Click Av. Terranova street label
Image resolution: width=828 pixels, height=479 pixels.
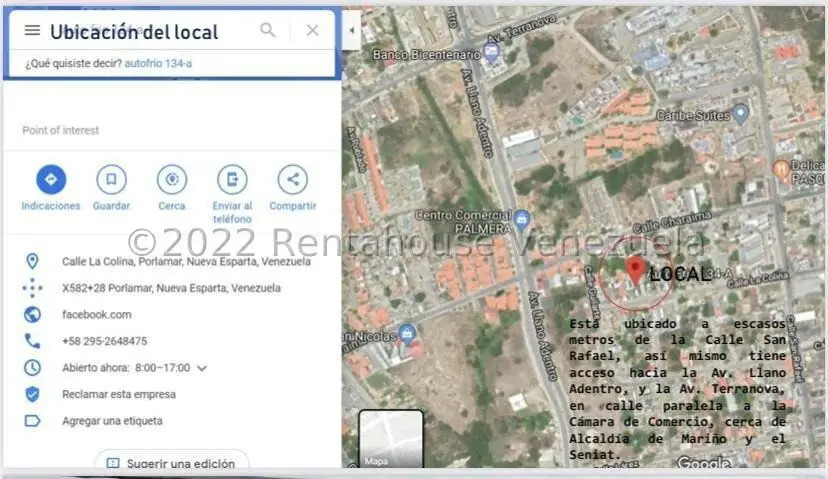tap(521, 29)
